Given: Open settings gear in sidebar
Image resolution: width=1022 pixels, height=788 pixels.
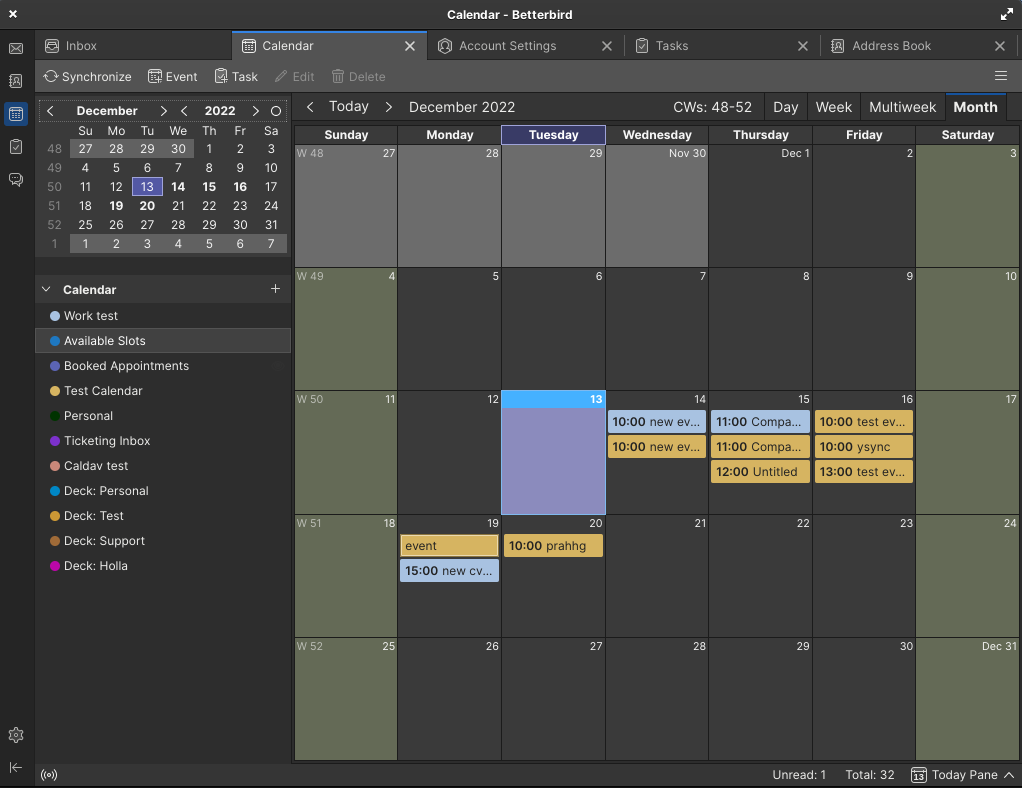Looking at the screenshot, I should point(16,735).
